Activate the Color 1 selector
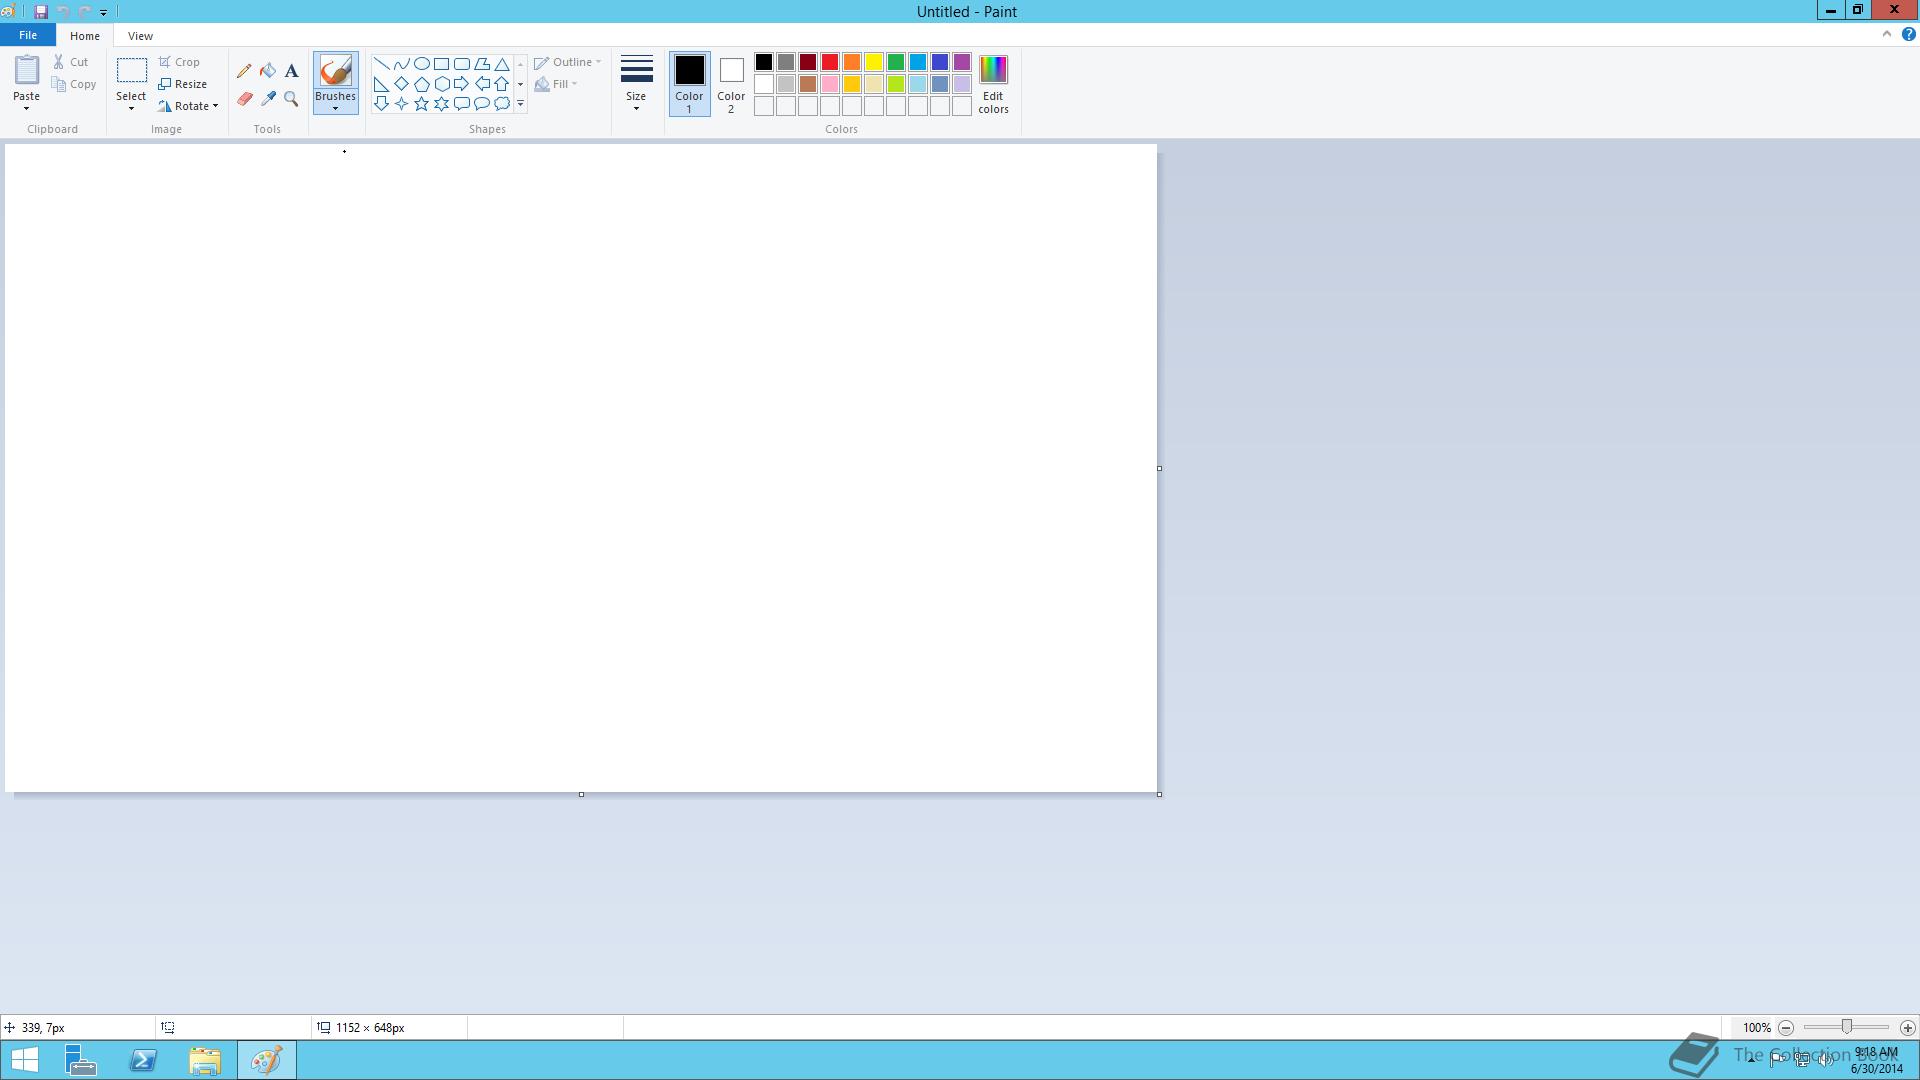Image resolution: width=1920 pixels, height=1080 pixels. 689,83
